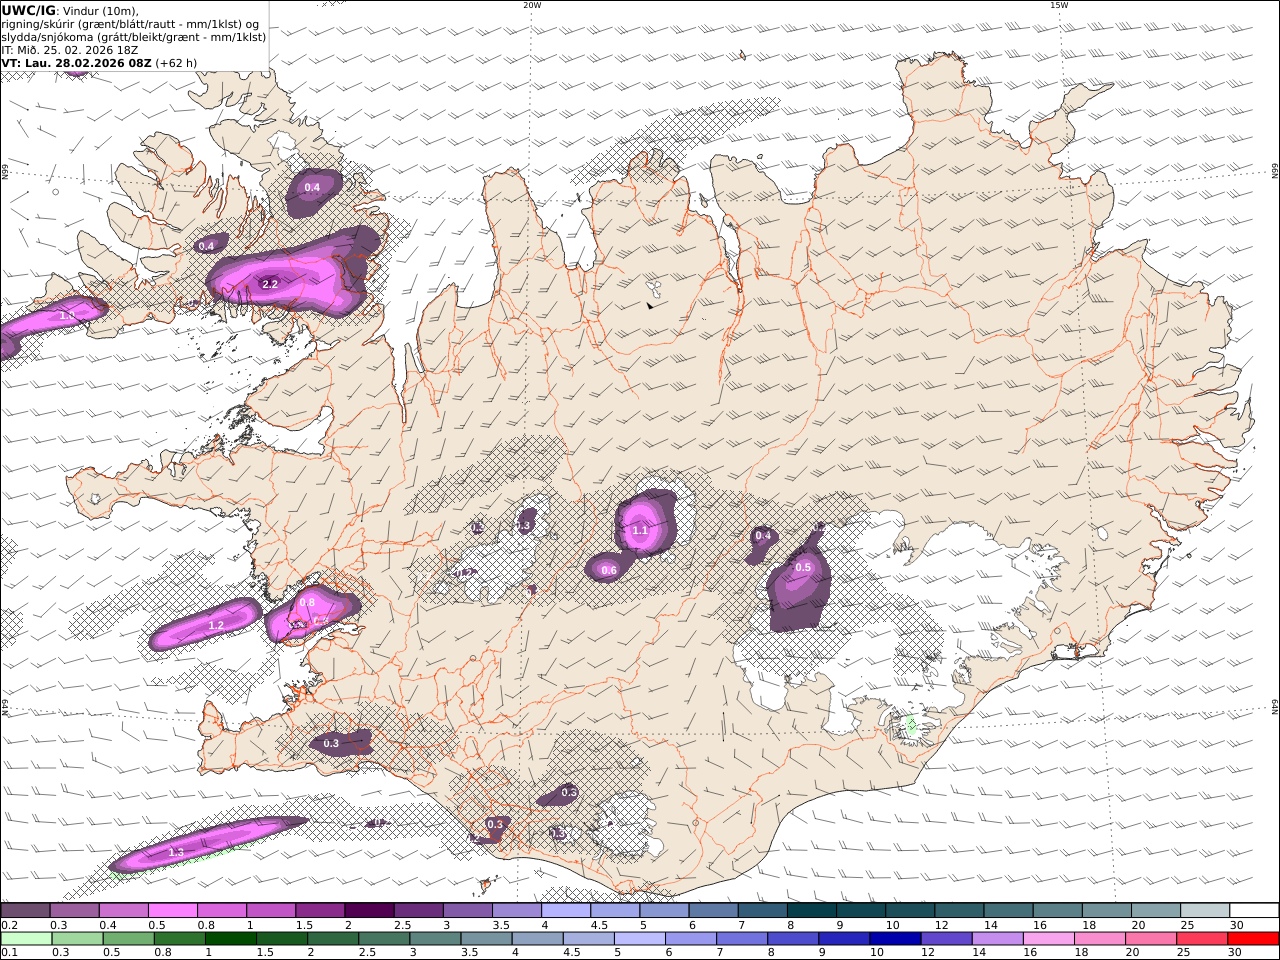This screenshot has height=960, width=1280.
Task: Click the "0.2" tick label on upper legend
Action: 9,925
